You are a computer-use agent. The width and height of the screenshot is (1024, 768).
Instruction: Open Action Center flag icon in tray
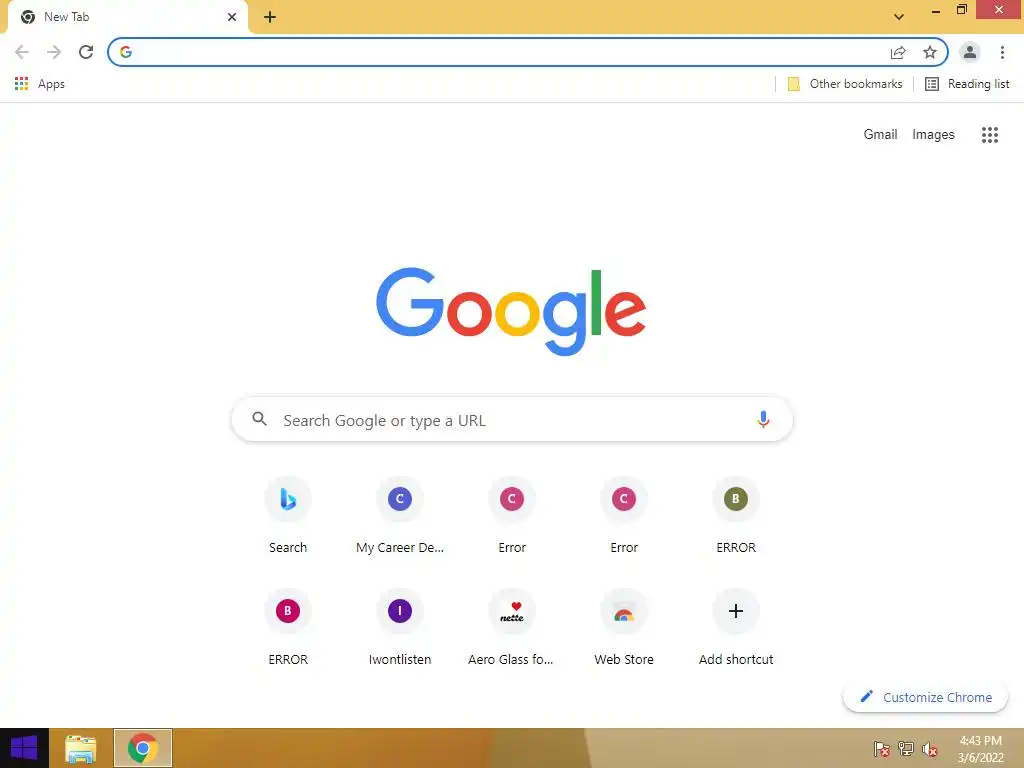pyautogui.click(x=882, y=749)
